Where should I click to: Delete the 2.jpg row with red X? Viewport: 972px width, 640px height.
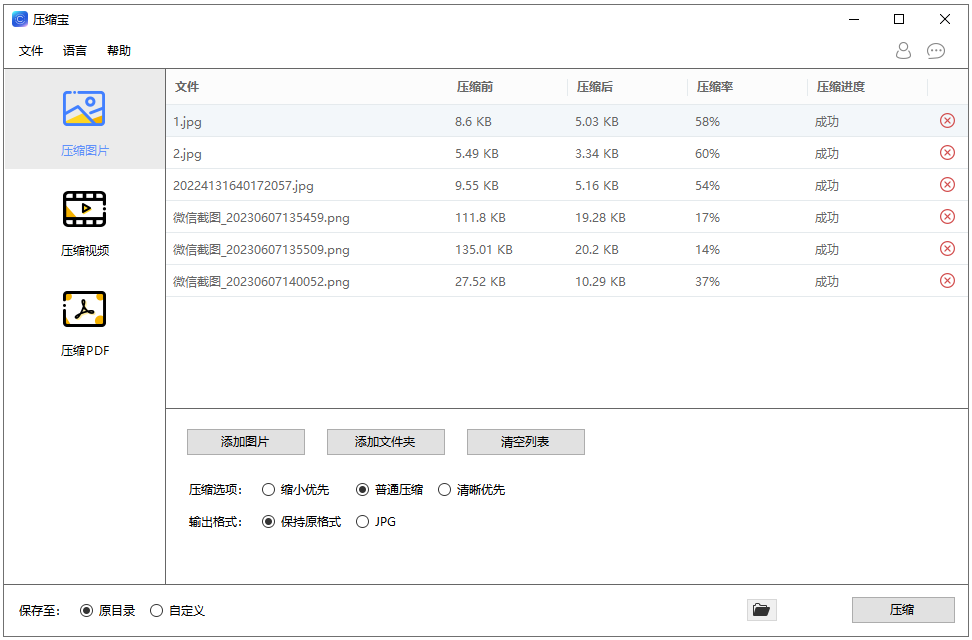point(947,153)
